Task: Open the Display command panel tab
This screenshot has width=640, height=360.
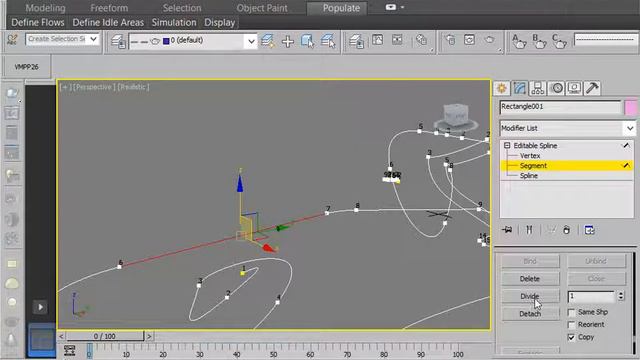Action: click(574, 88)
